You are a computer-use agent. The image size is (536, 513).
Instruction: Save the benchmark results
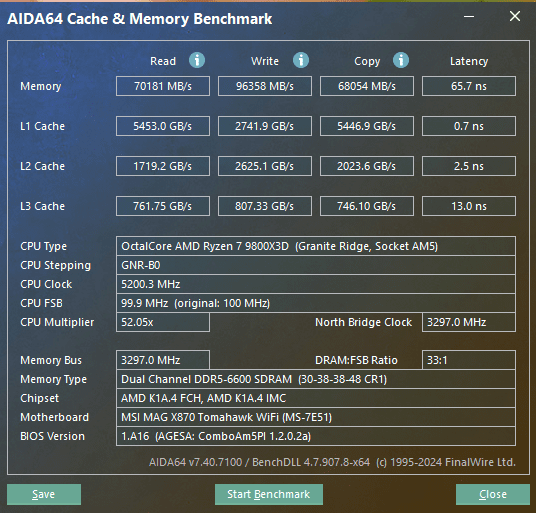[44, 494]
